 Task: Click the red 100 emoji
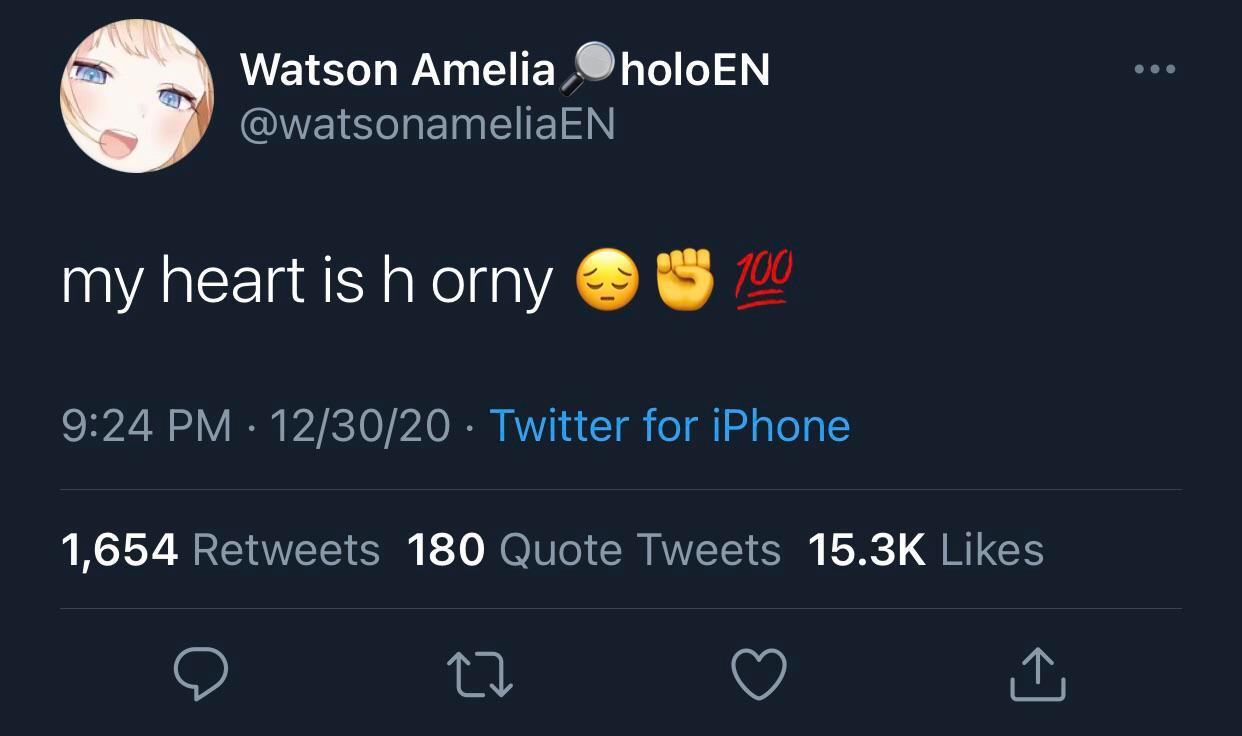(764, 280)
